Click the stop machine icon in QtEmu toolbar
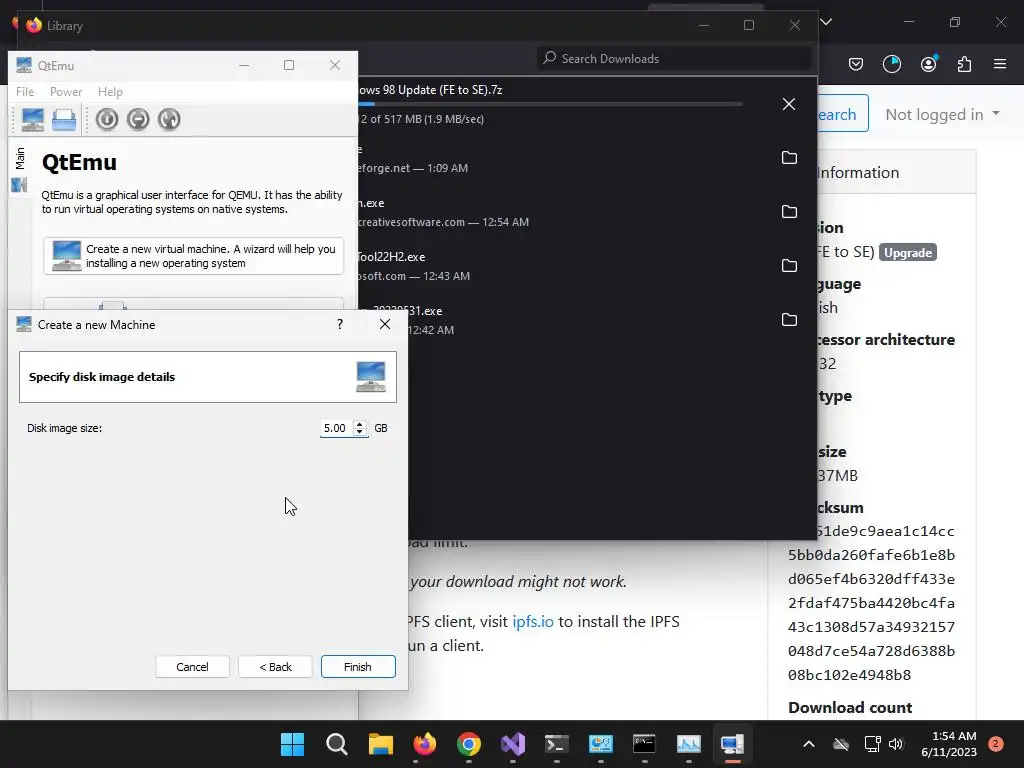This screenshot has height=768, width=1024. click(138, 120)
